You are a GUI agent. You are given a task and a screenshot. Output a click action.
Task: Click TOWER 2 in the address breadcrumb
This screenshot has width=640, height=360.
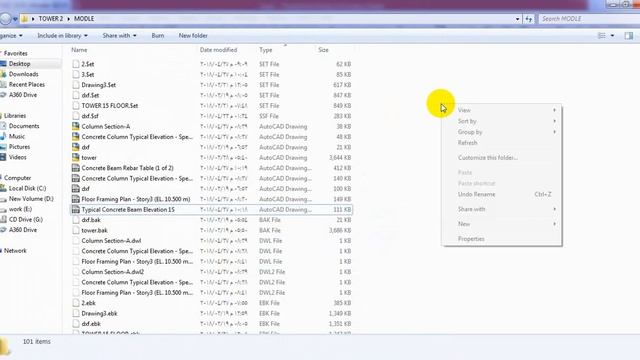(51, 19)
